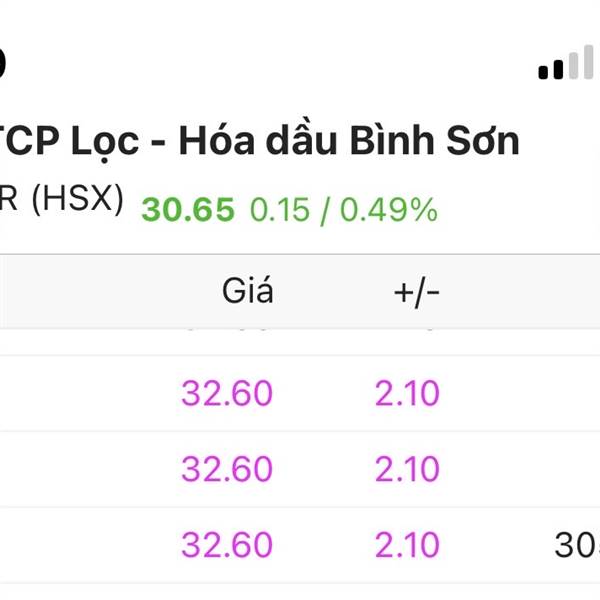This screenshot has width=600, height=600.
Task: Tap the green 30.65 current price
Action: [188, 210]
